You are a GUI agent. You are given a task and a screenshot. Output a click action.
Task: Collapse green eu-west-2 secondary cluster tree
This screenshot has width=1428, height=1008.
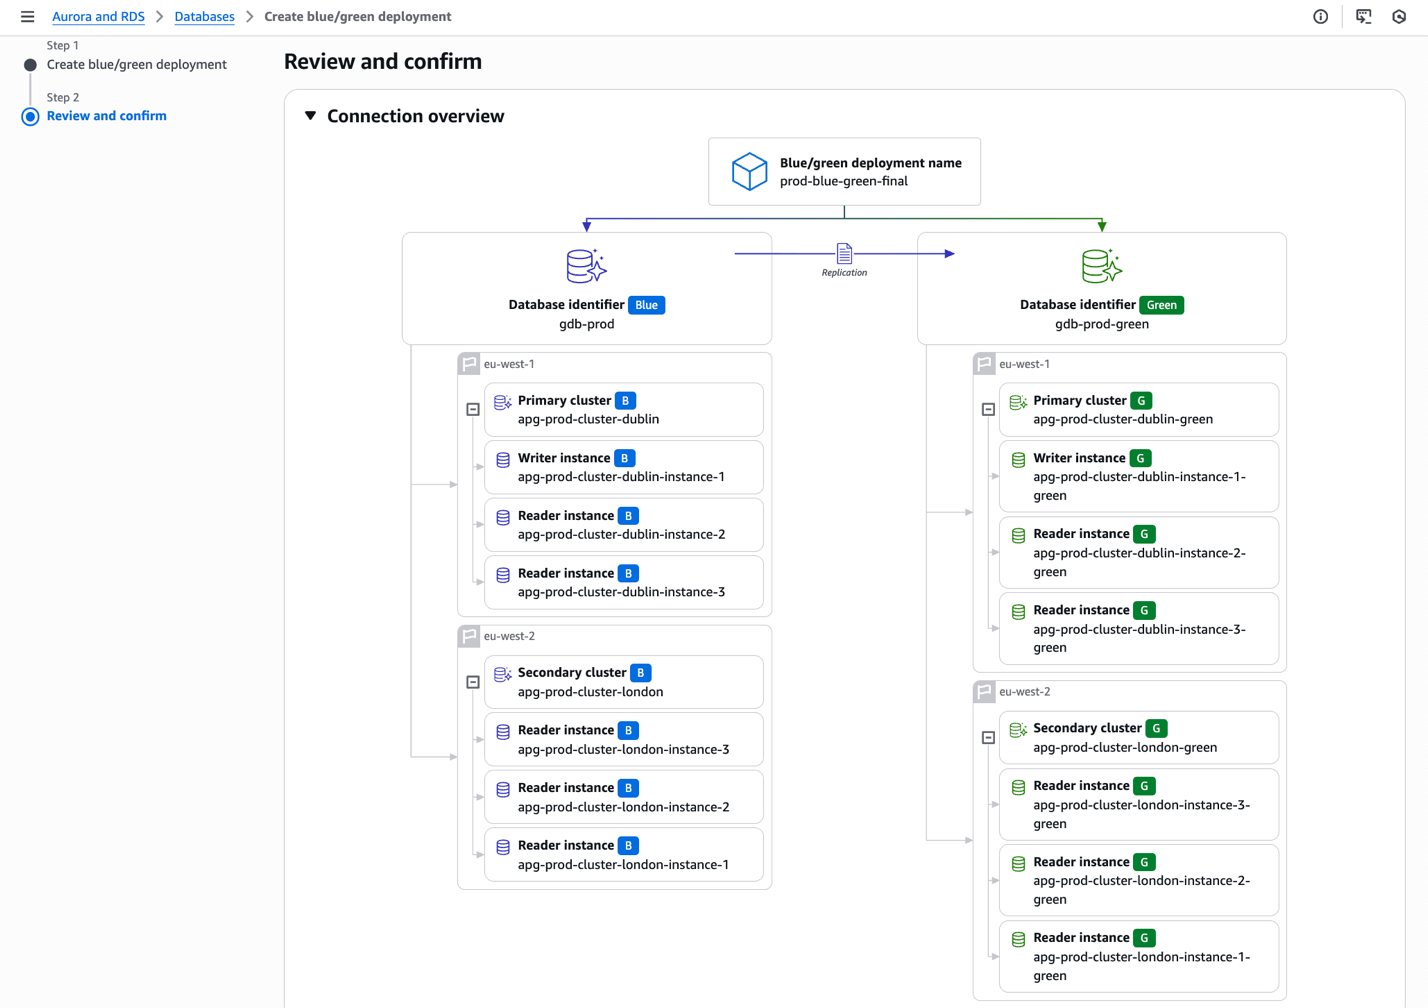[x=988, y=738]
